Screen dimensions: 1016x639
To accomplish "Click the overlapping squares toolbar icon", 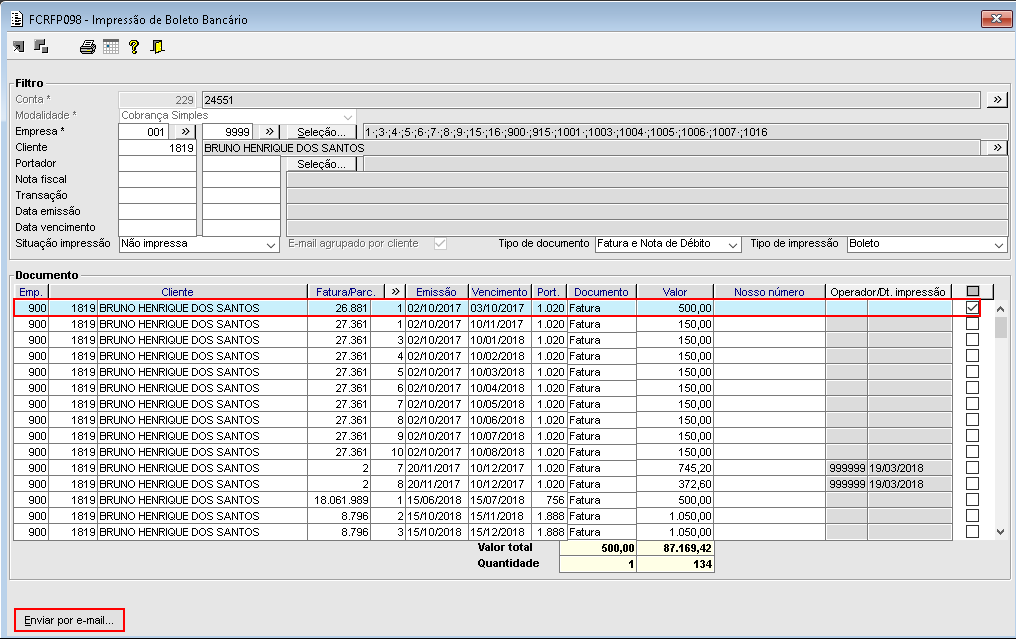I will [41, 47].
